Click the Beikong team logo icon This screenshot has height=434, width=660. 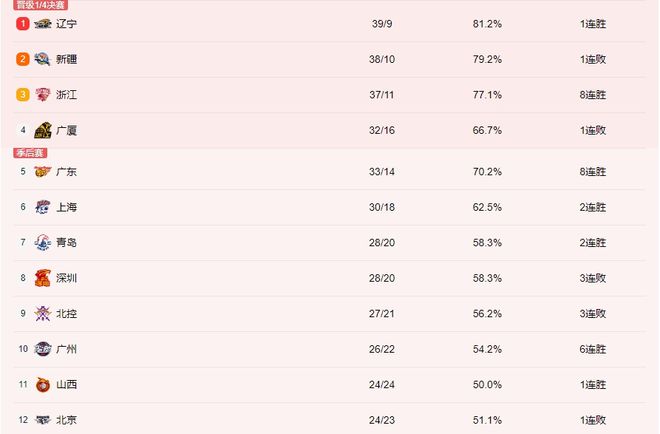pos(43,314)
